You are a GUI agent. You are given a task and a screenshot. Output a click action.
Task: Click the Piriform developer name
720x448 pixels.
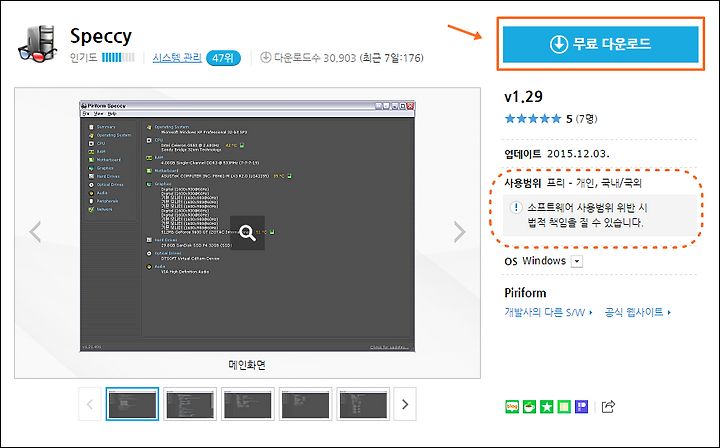(525, 293)
